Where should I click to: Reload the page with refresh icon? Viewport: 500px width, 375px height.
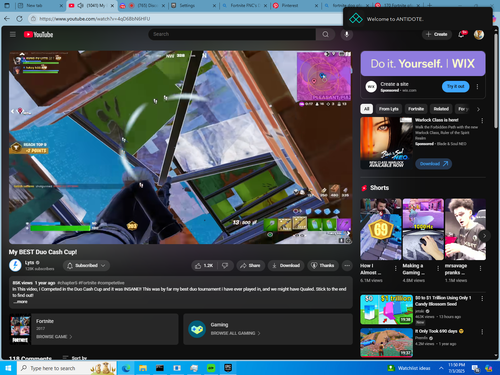coord(19,19)
